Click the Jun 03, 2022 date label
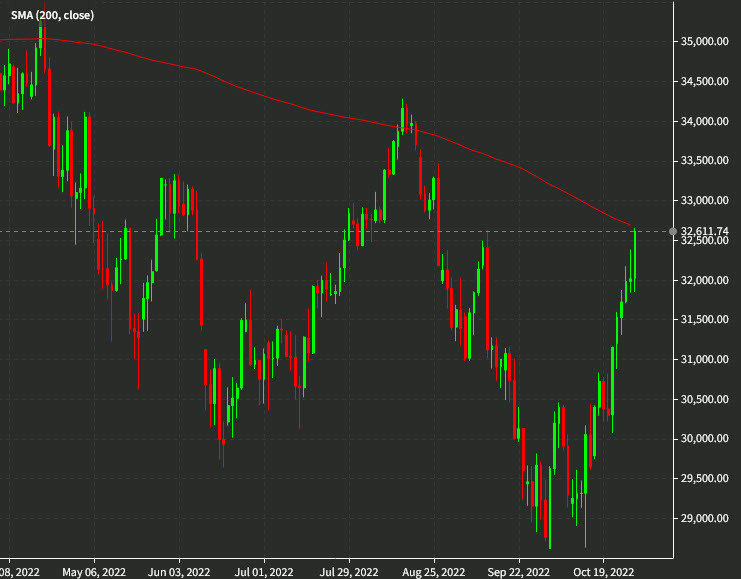The image size is (741, 579). (179, 572)
